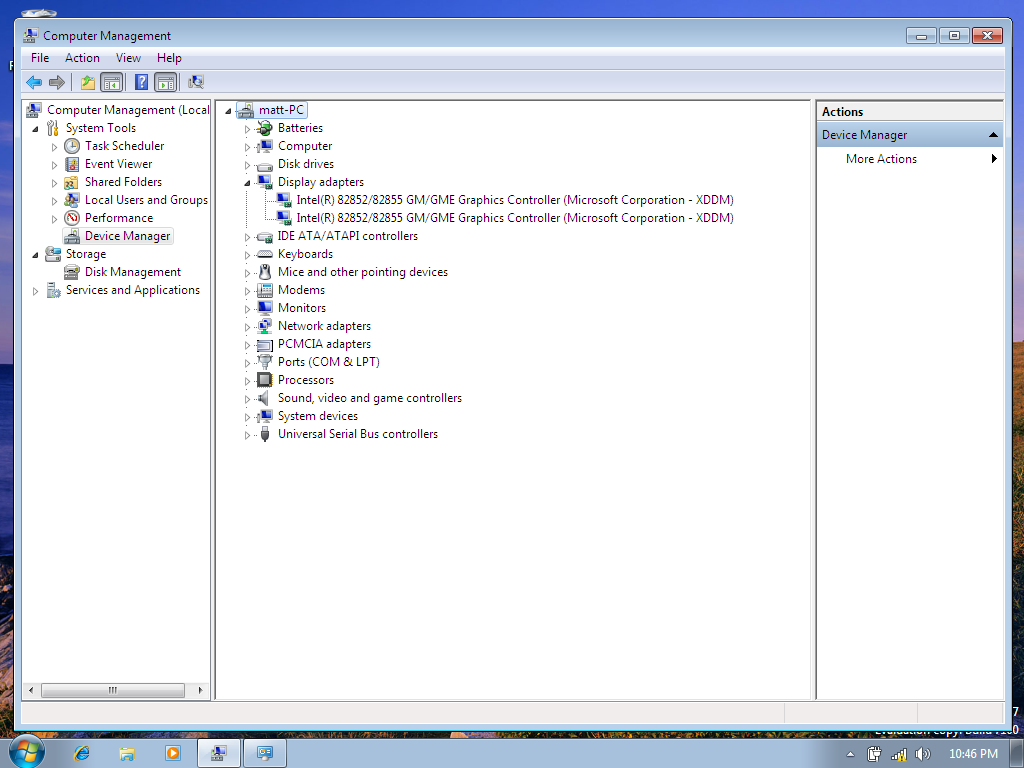
Task: Click the Mice and pointing devices icon
Action: (264, 272)
